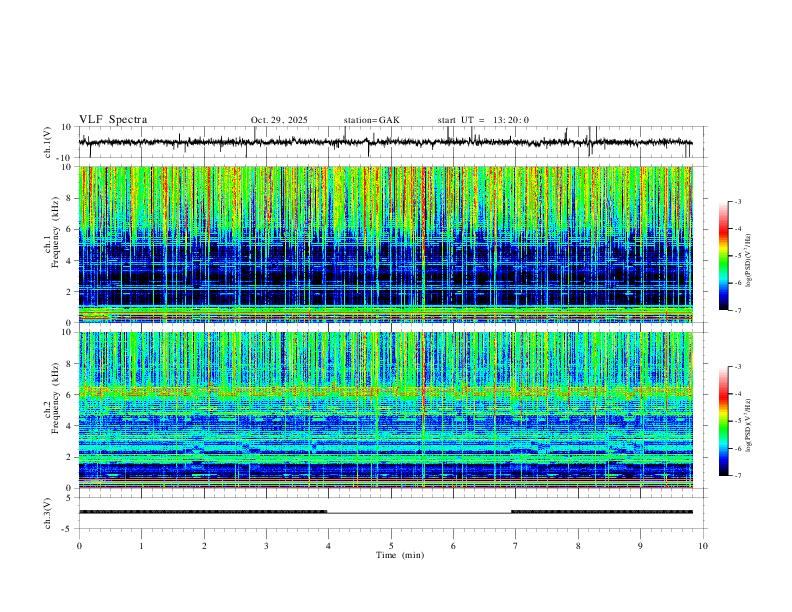Click the ch.3 black signal bar

click(385, 512)
